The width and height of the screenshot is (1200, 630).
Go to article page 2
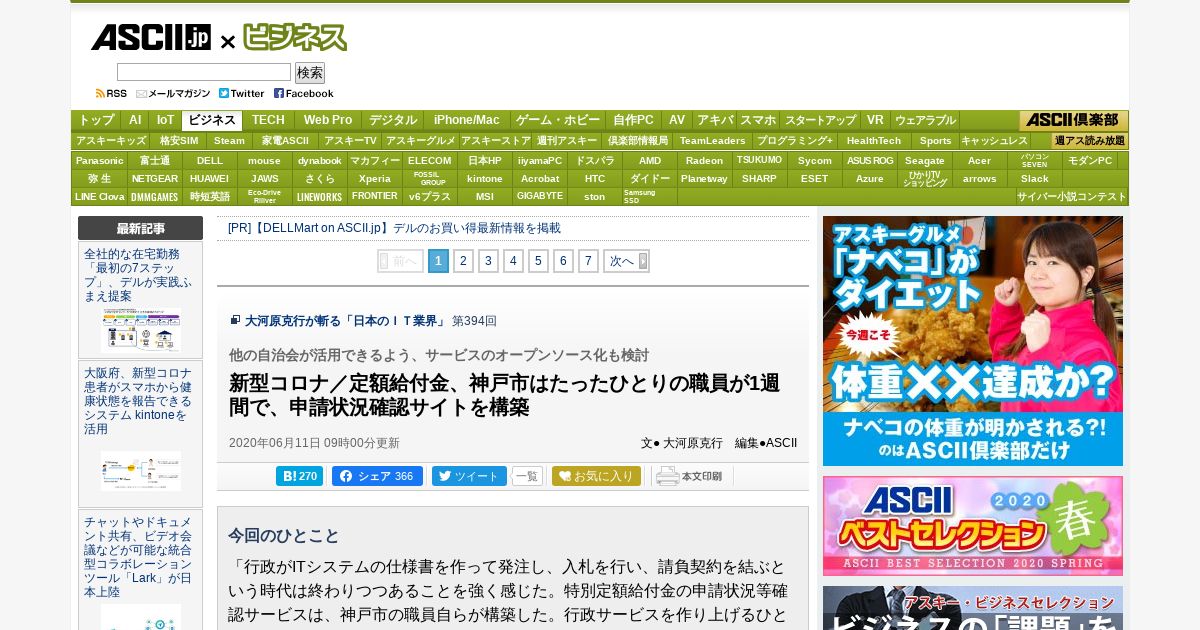(x=463, y=261)
